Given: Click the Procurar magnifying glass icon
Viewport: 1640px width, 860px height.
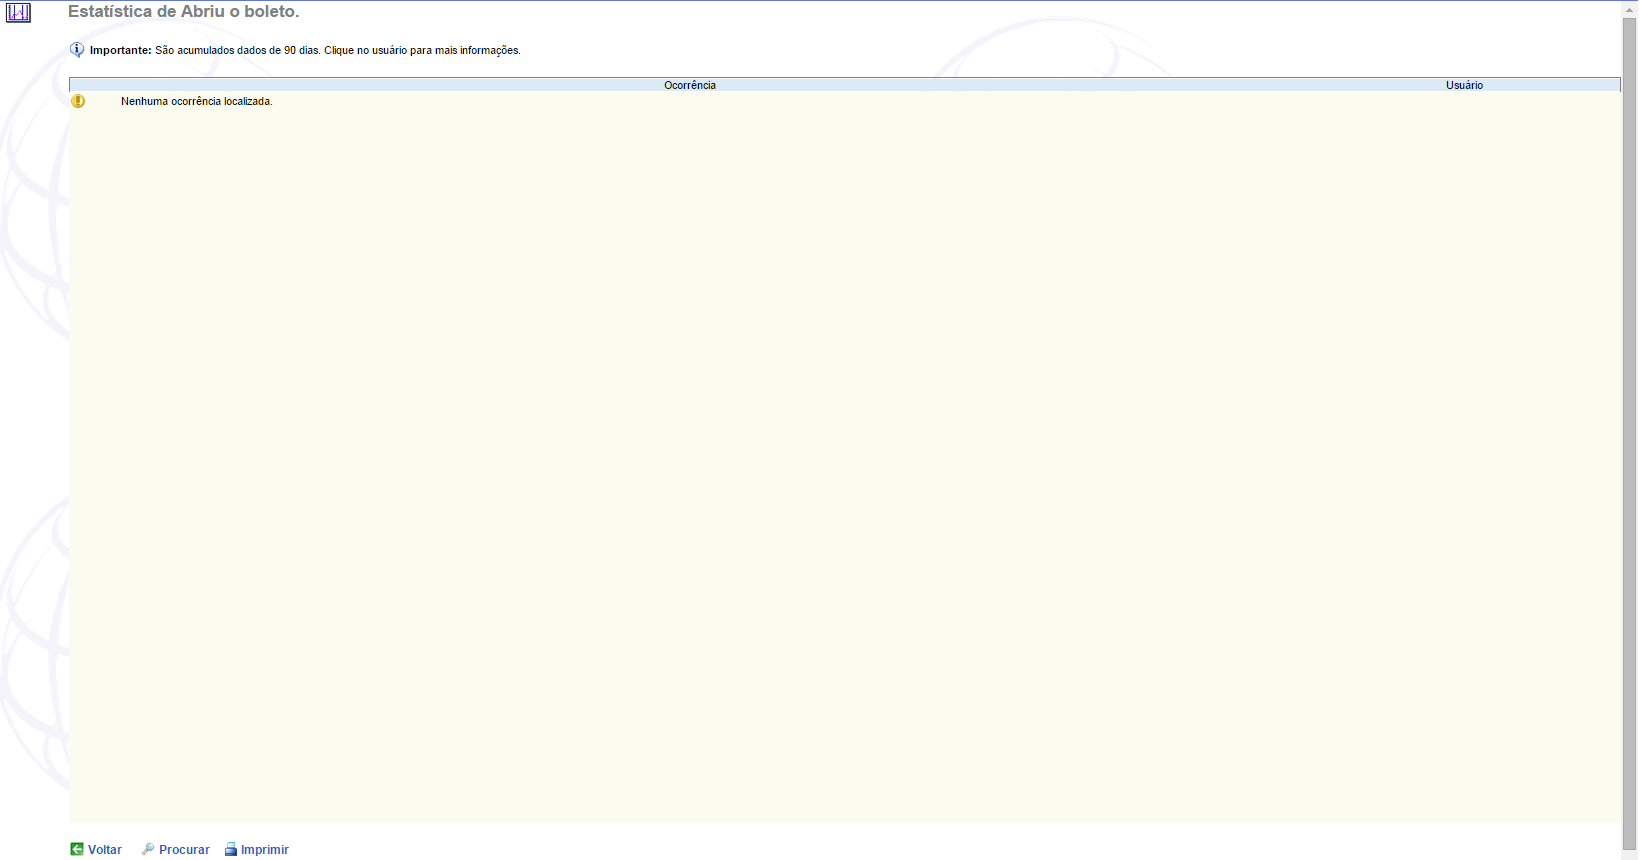Looking at the screenshot, I should pos(148,849).
